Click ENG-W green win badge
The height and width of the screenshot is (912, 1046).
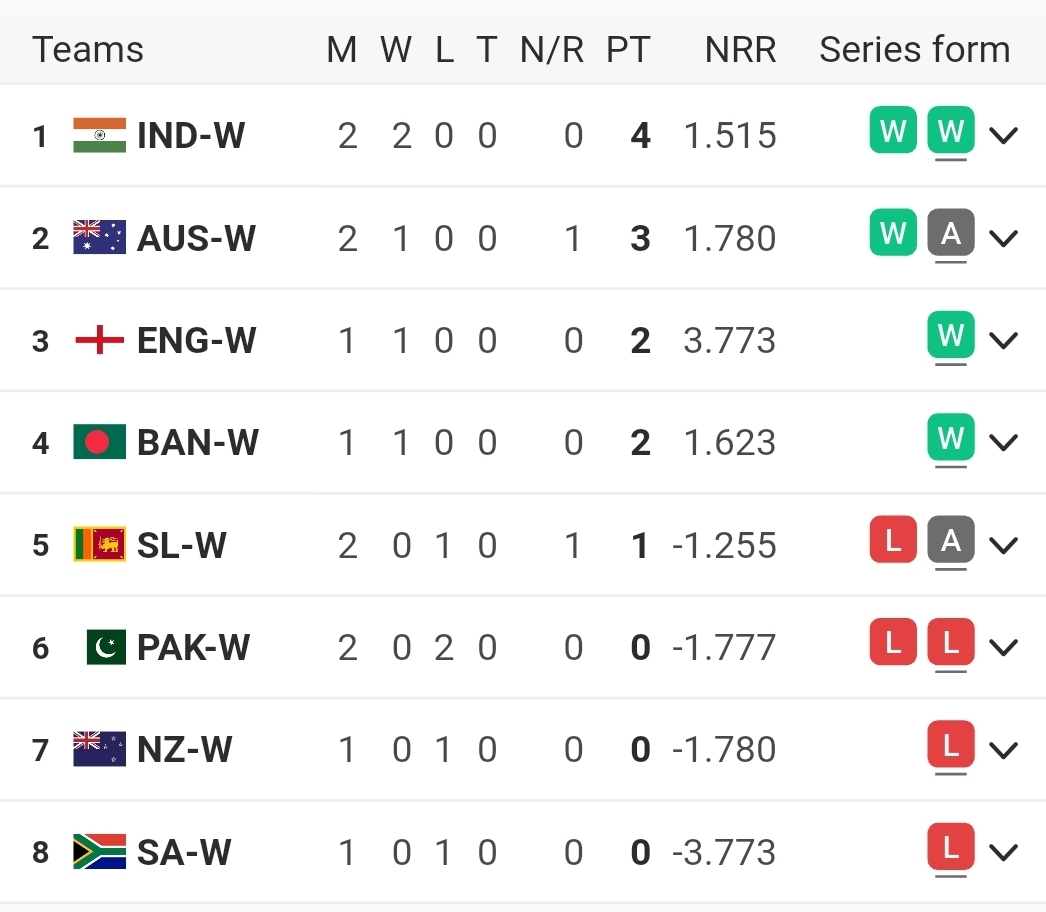tap(951, 336)
